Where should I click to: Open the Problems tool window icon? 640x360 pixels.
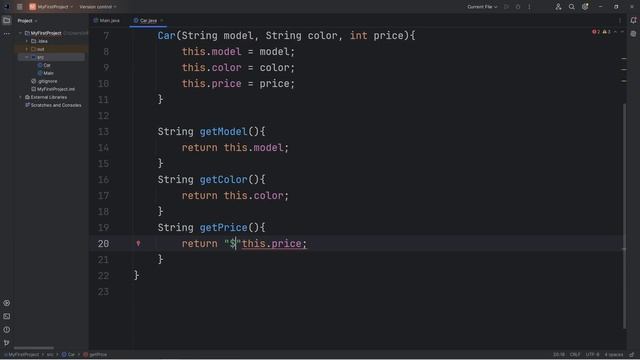point(7,330)
